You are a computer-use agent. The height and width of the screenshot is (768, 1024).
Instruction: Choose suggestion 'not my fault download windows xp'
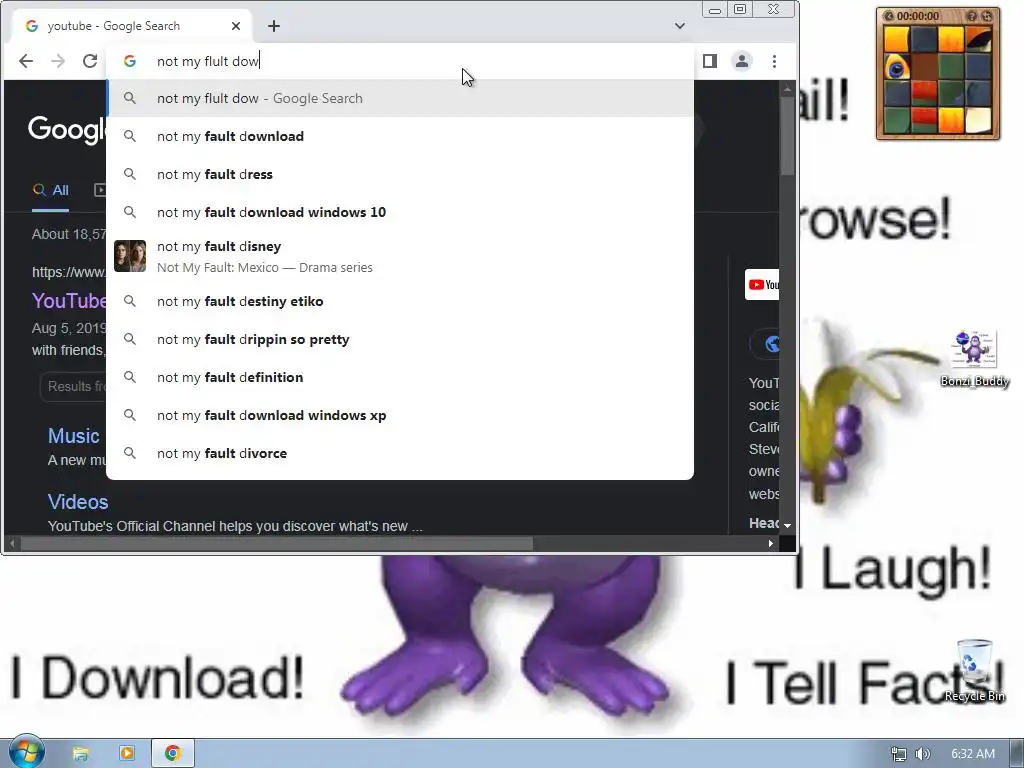coord(400,415)
